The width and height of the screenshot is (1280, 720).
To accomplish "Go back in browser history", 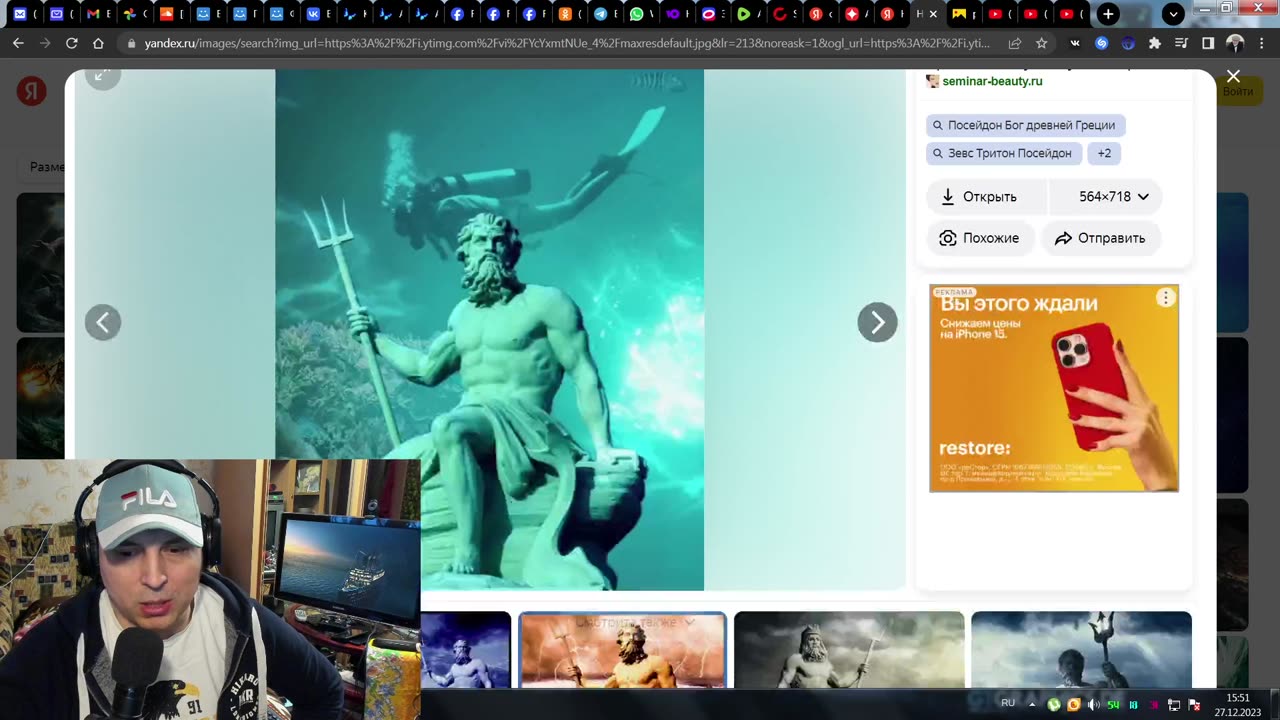I will click(x=18, y=43).
